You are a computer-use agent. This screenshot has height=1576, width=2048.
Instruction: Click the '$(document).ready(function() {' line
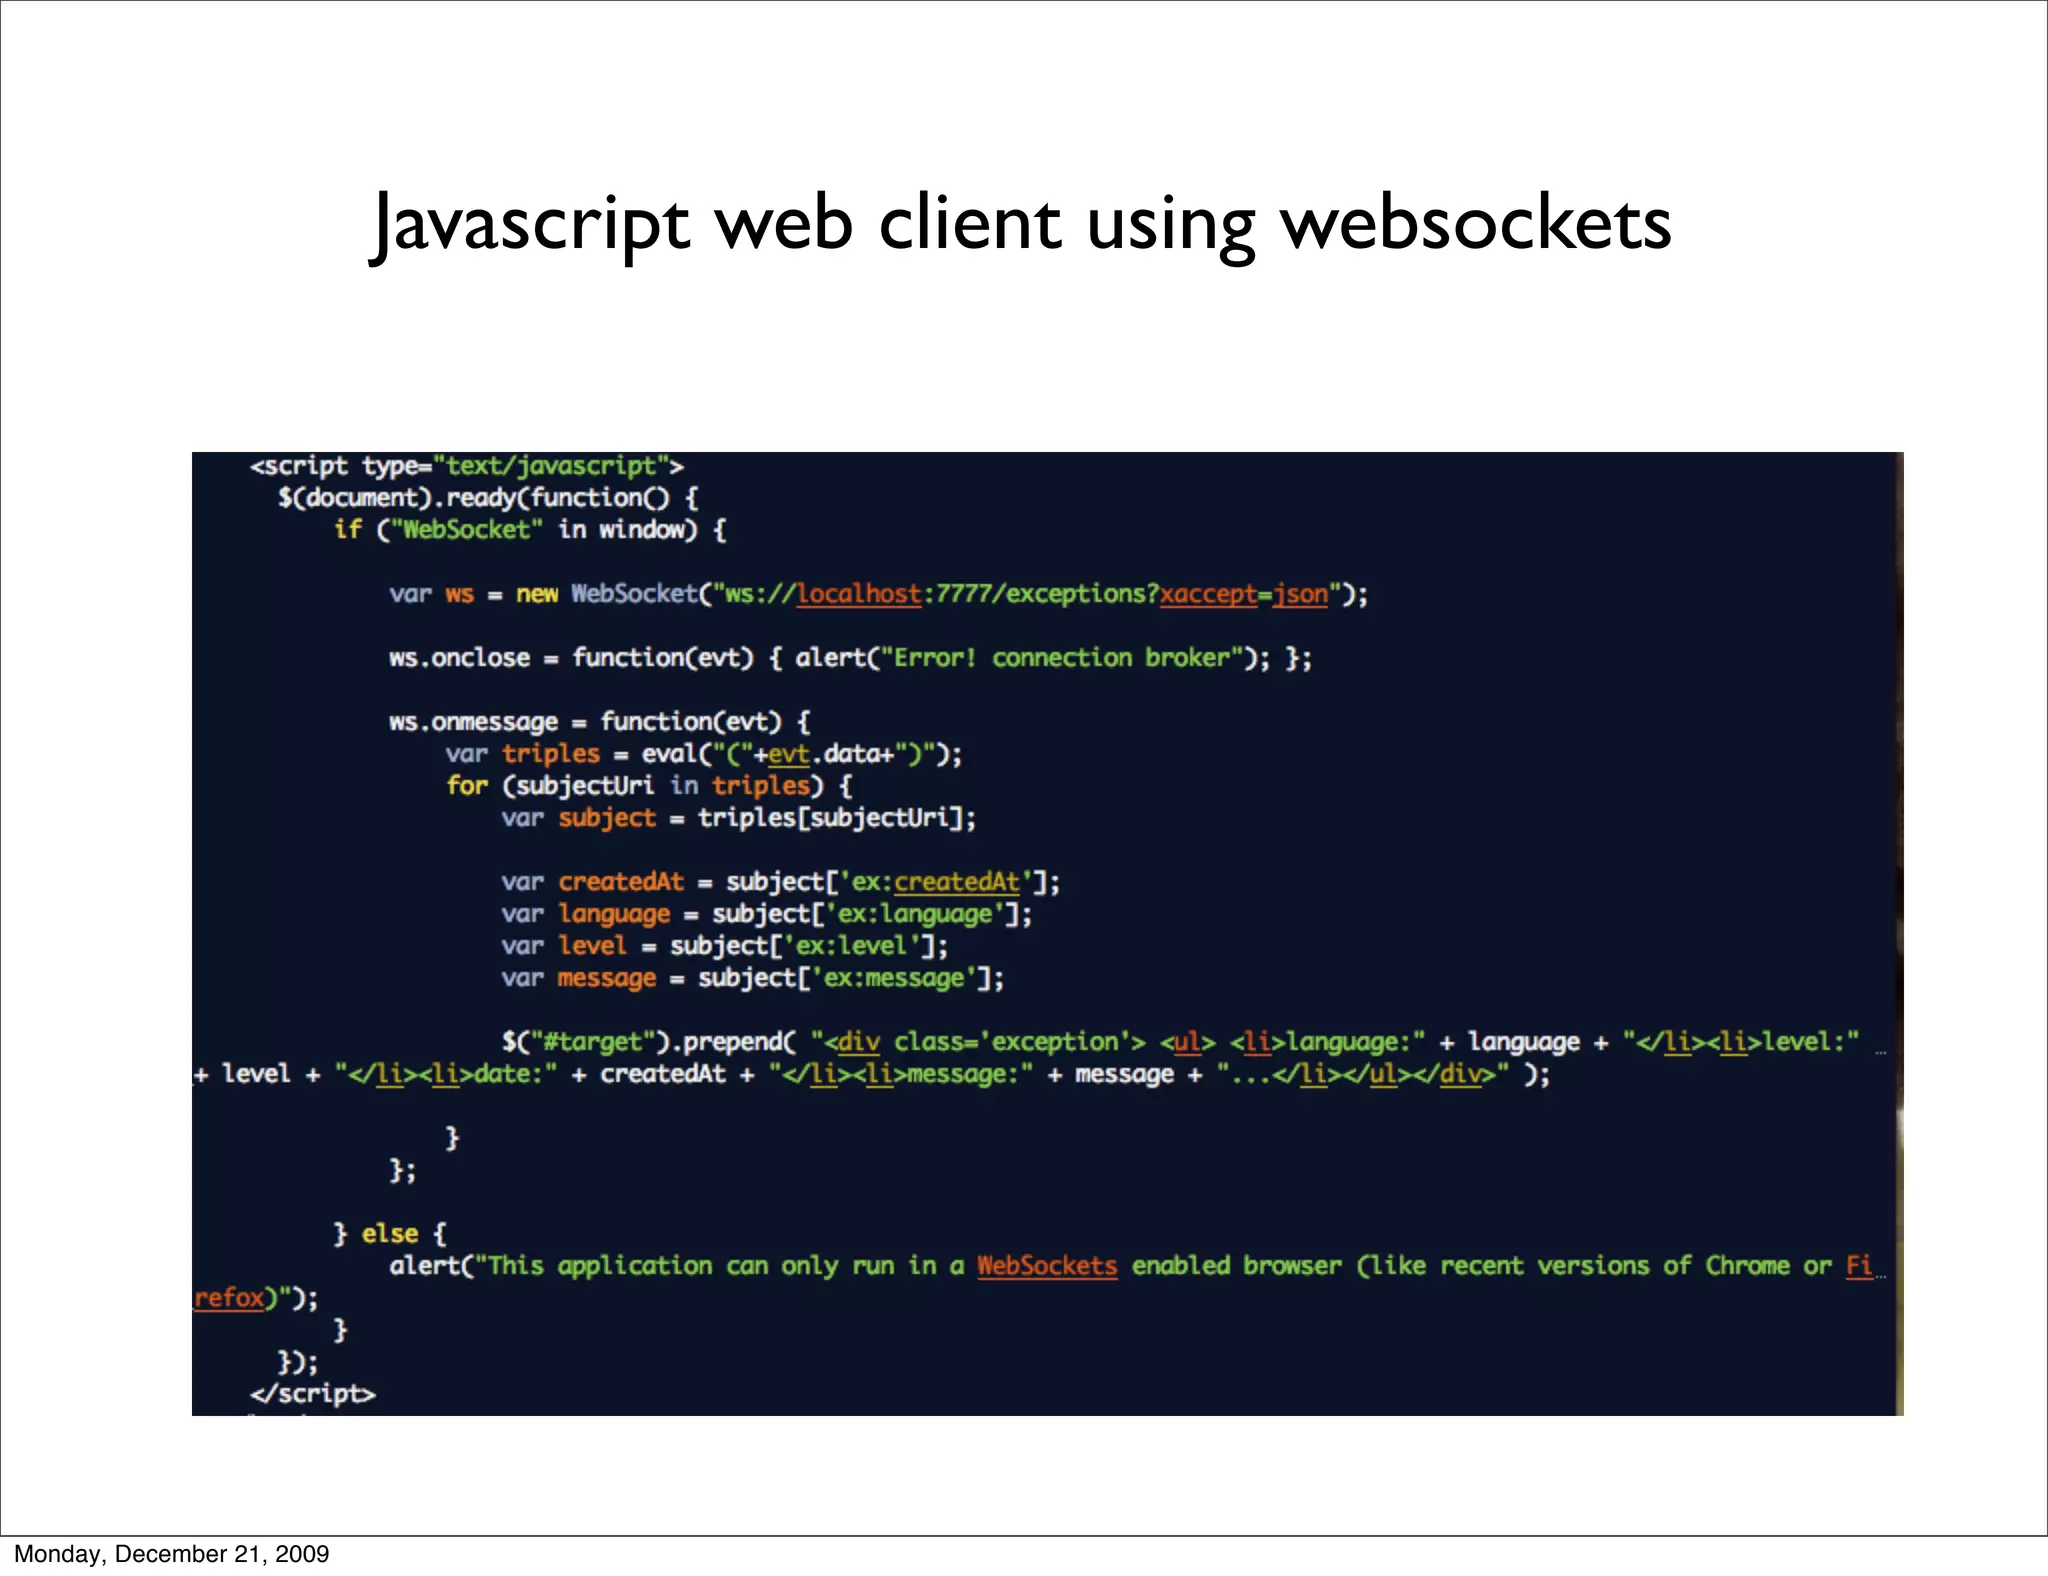click(488, 498)
